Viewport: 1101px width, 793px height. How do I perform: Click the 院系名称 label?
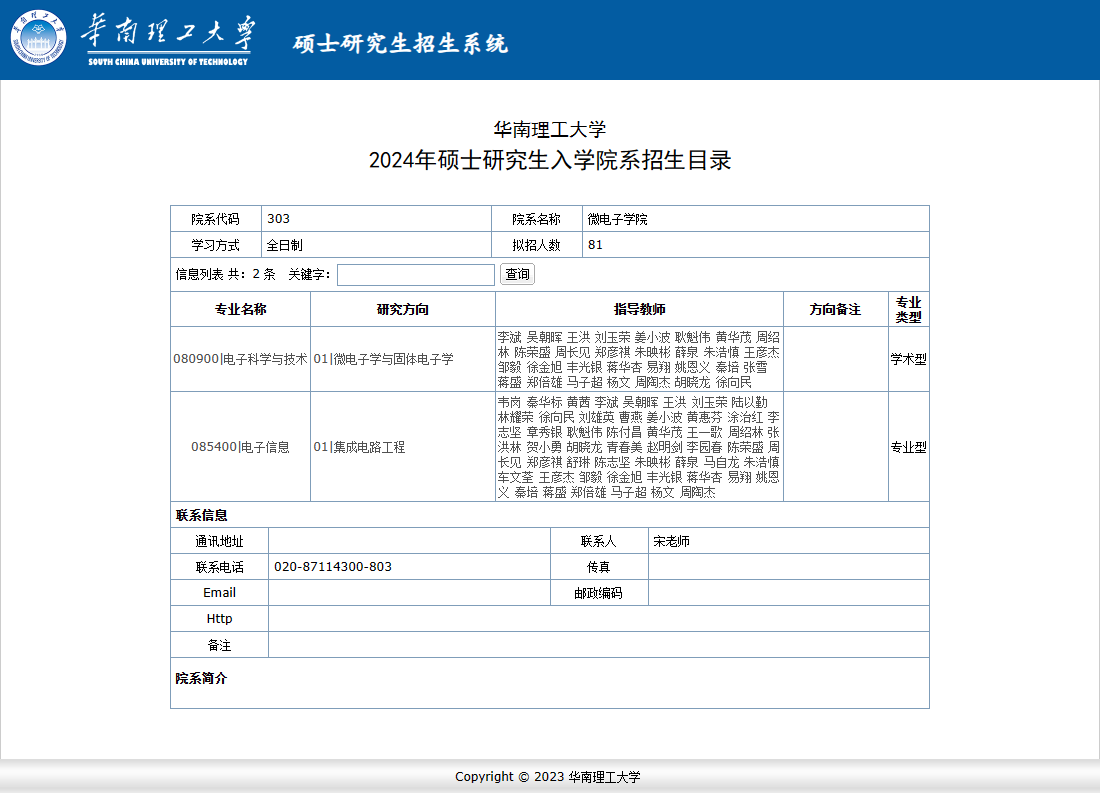pyautogui.click(x=536, y=219)
